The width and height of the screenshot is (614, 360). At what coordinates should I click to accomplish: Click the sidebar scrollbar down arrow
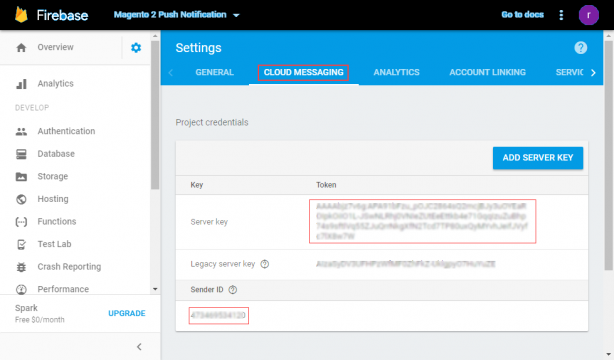155,289
